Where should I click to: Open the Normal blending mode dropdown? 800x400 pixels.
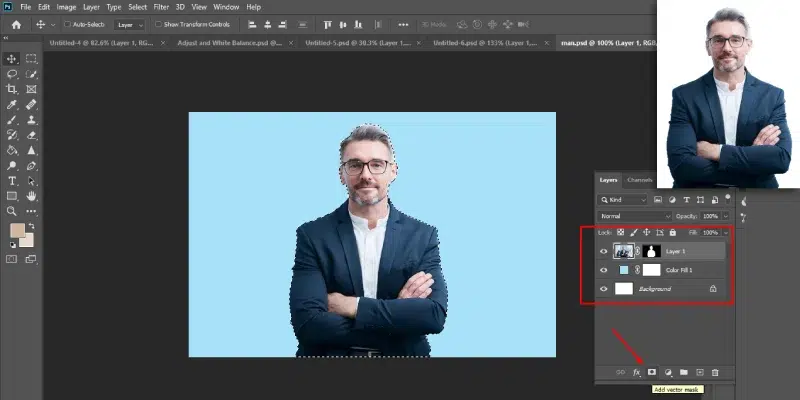click(x=635, y=216)
